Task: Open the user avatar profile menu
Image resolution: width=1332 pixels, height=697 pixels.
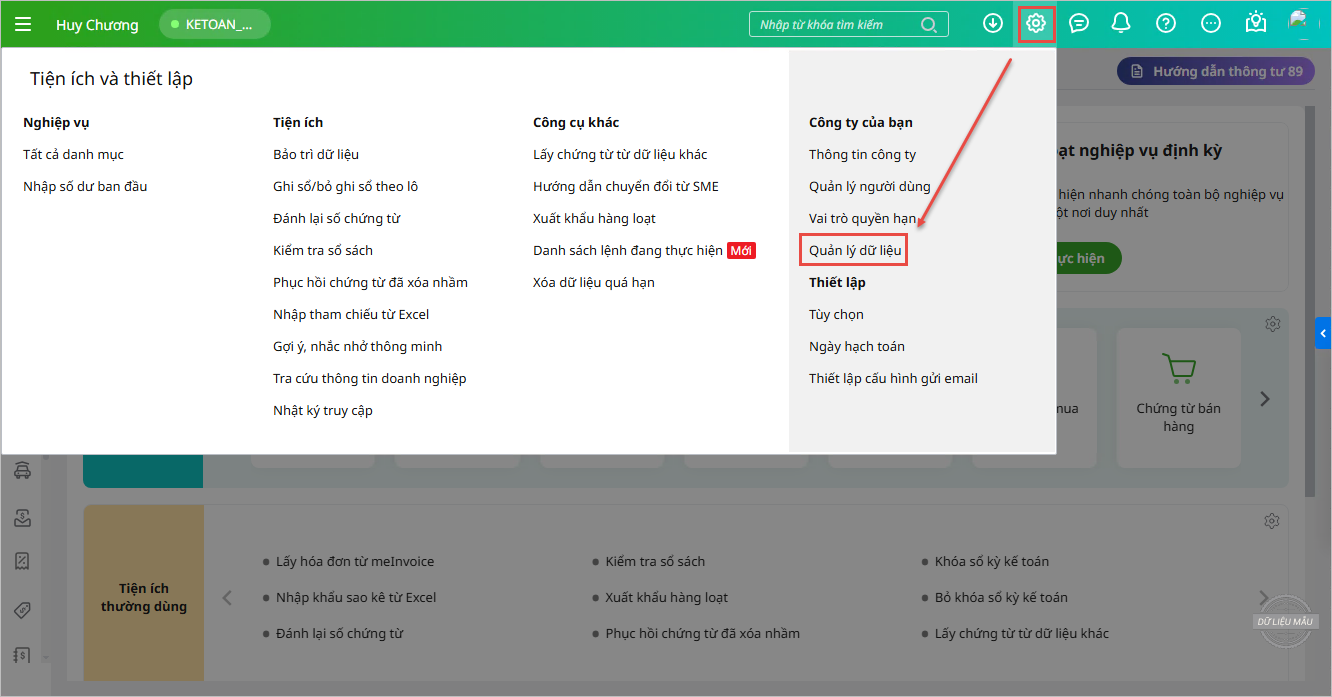Action: coord(1303,23)
